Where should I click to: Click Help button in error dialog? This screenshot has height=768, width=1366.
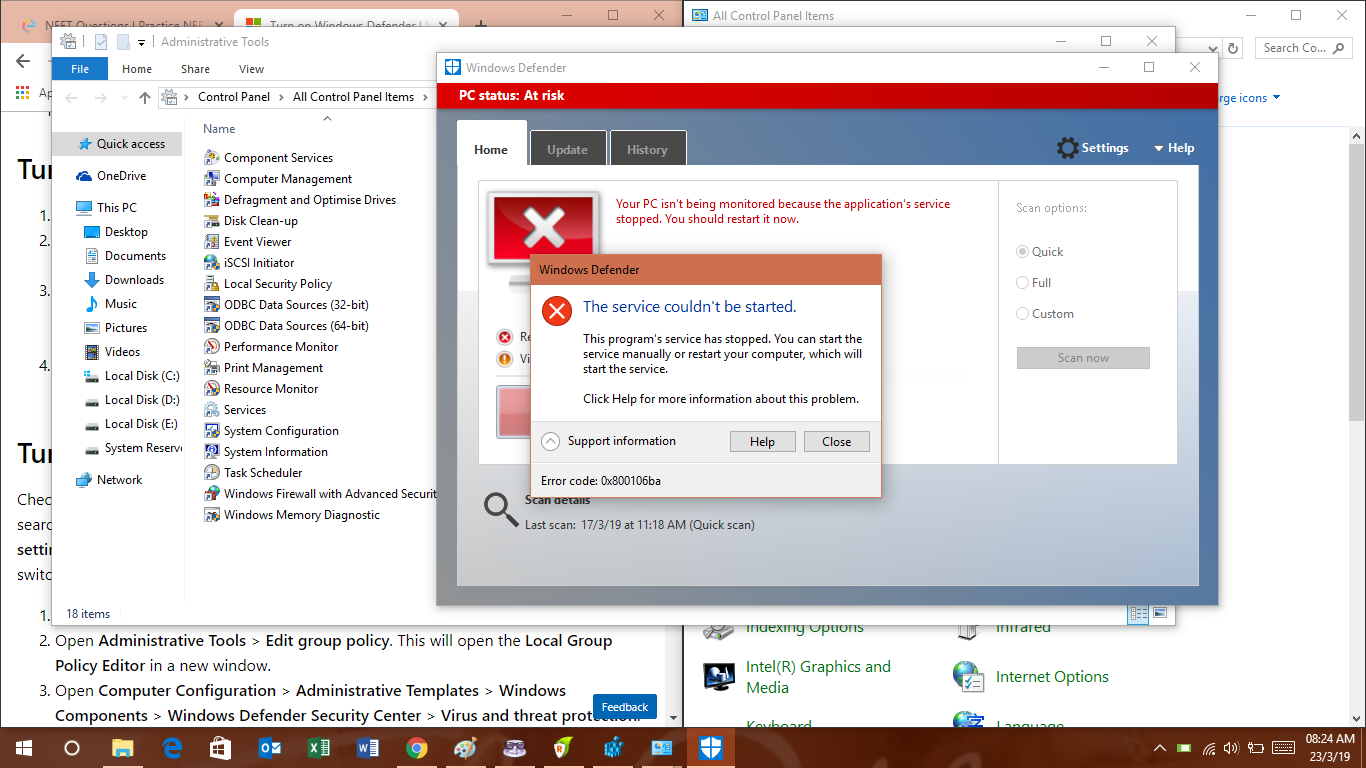[x=762, y=441]
